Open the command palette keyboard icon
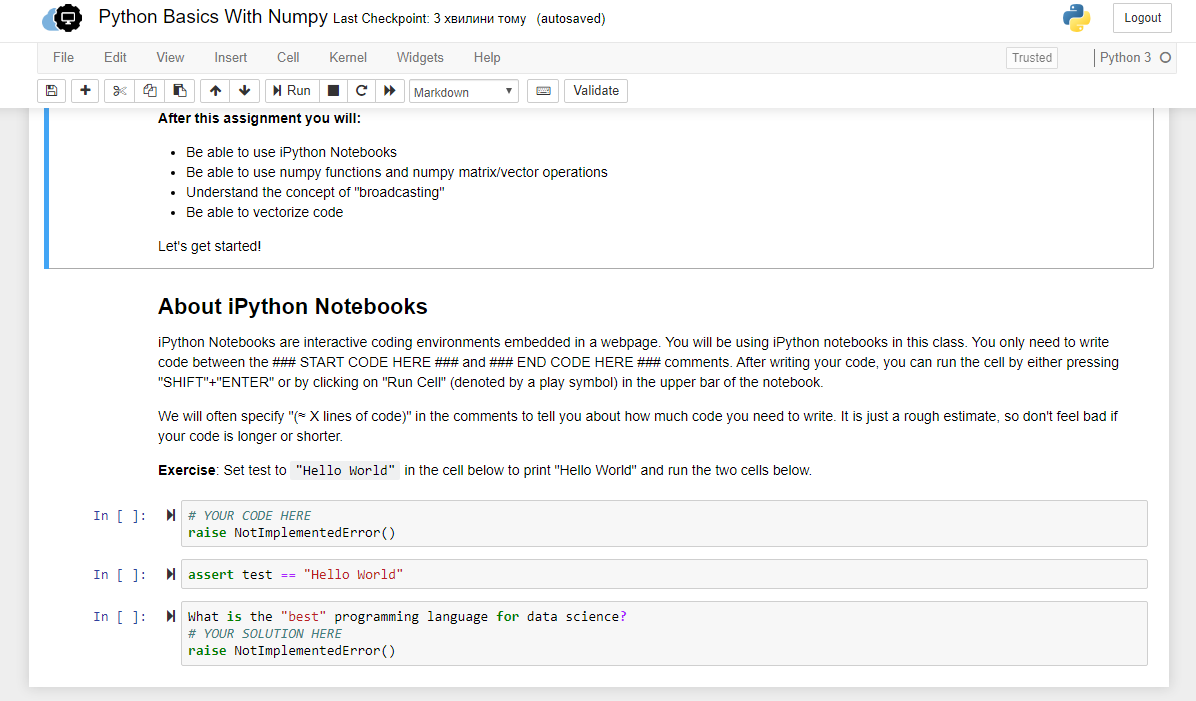The width and height of the screenshot is (1196, 701). coord(543,91)
